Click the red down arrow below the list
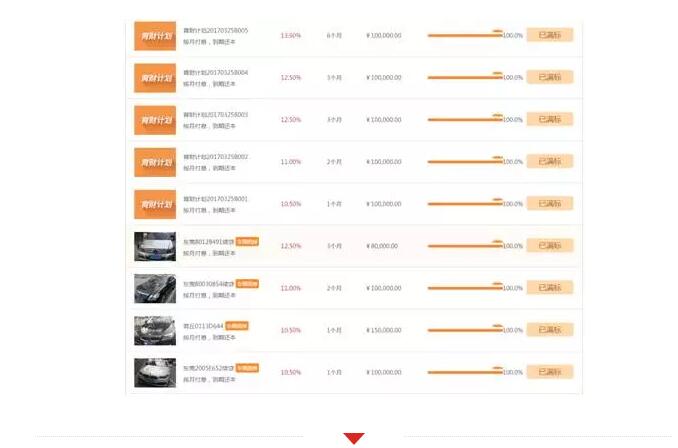Image resolution: width=678 pixels, height=448 pixels. coord(353,438)
